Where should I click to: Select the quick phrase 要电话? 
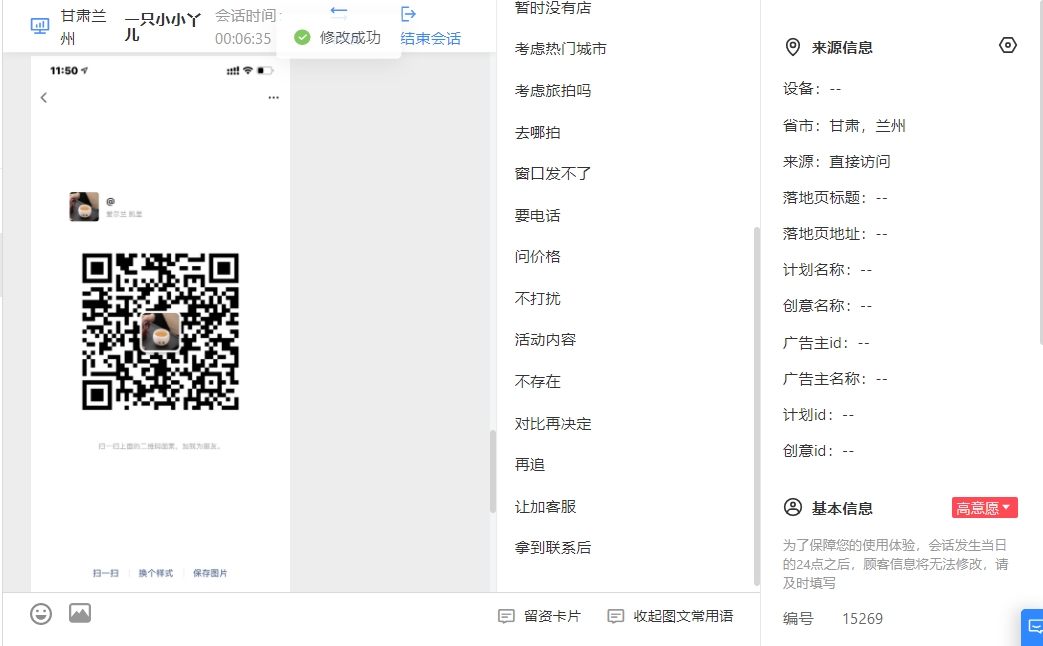(x=537, y=216)
